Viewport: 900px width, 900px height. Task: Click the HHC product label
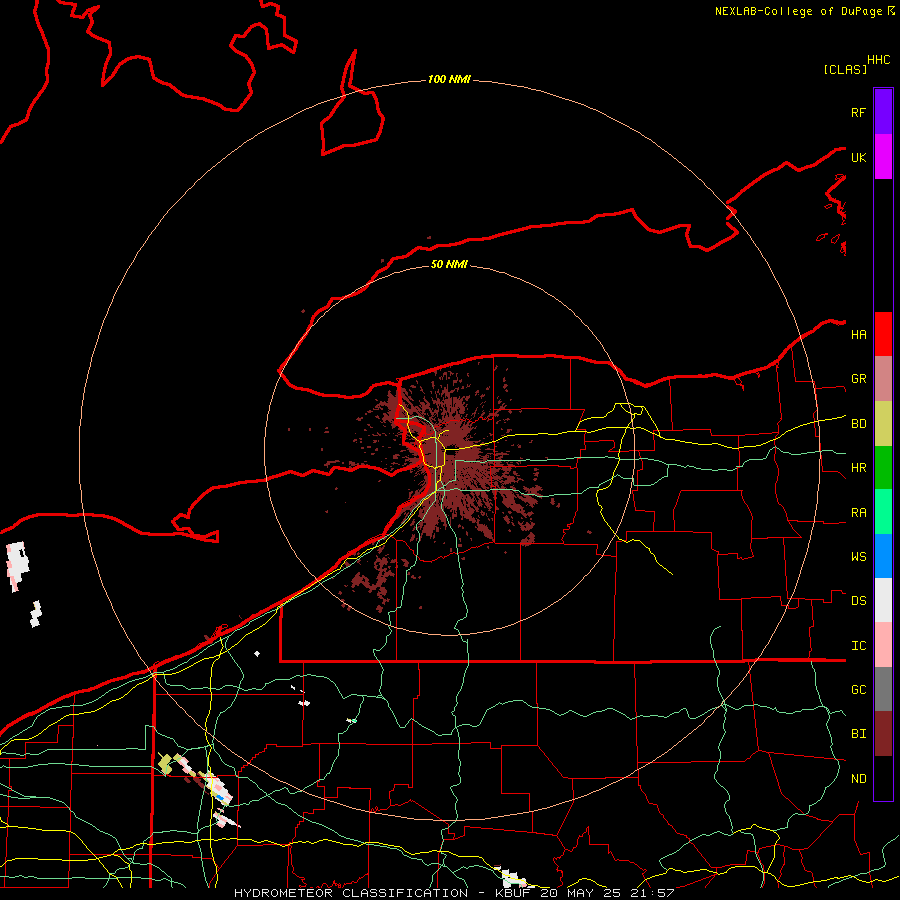tap(878, 60)
